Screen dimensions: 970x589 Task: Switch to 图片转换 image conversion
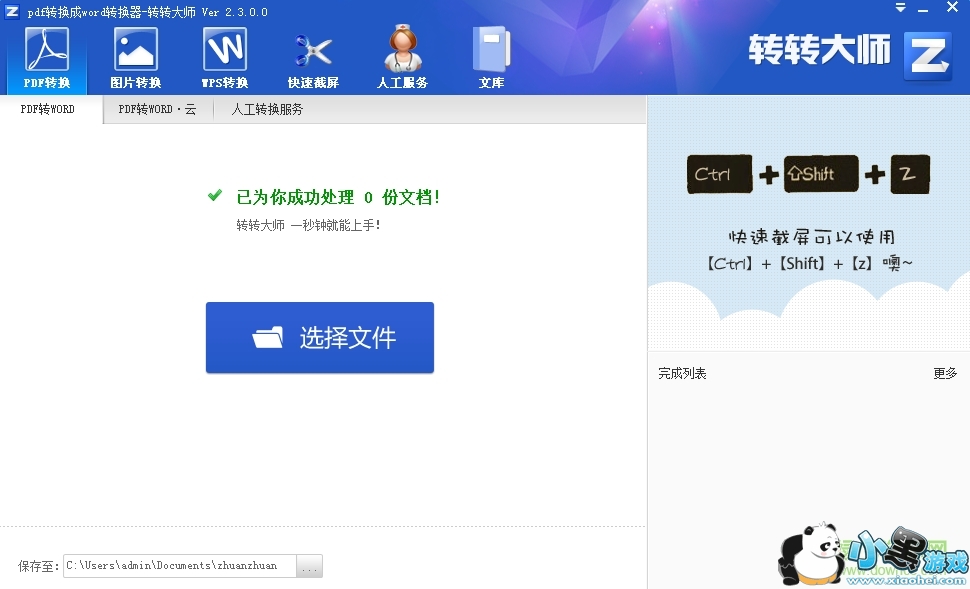tap(135, 58)
